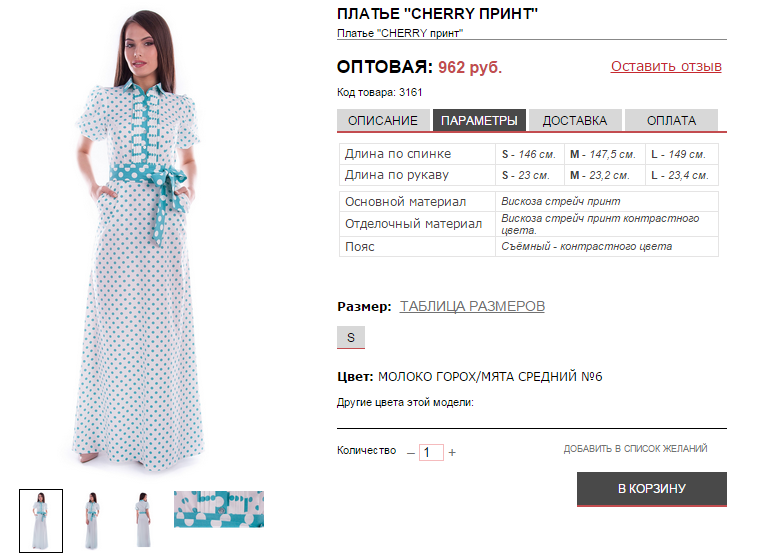Show the ДОСТАВКА tab
The height and width of the screenshot is (553, 773).
[x=574, y=120]
